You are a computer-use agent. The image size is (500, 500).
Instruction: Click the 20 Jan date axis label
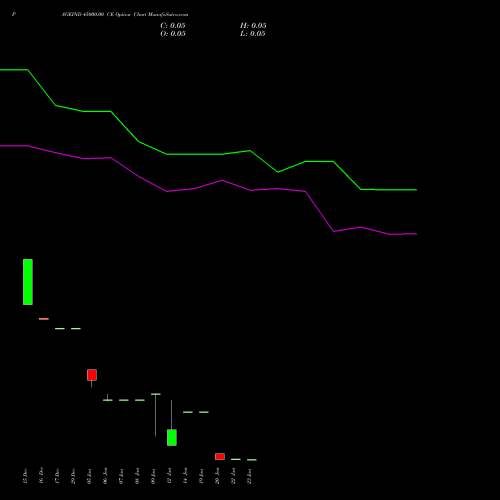click(x=217, y=476)
